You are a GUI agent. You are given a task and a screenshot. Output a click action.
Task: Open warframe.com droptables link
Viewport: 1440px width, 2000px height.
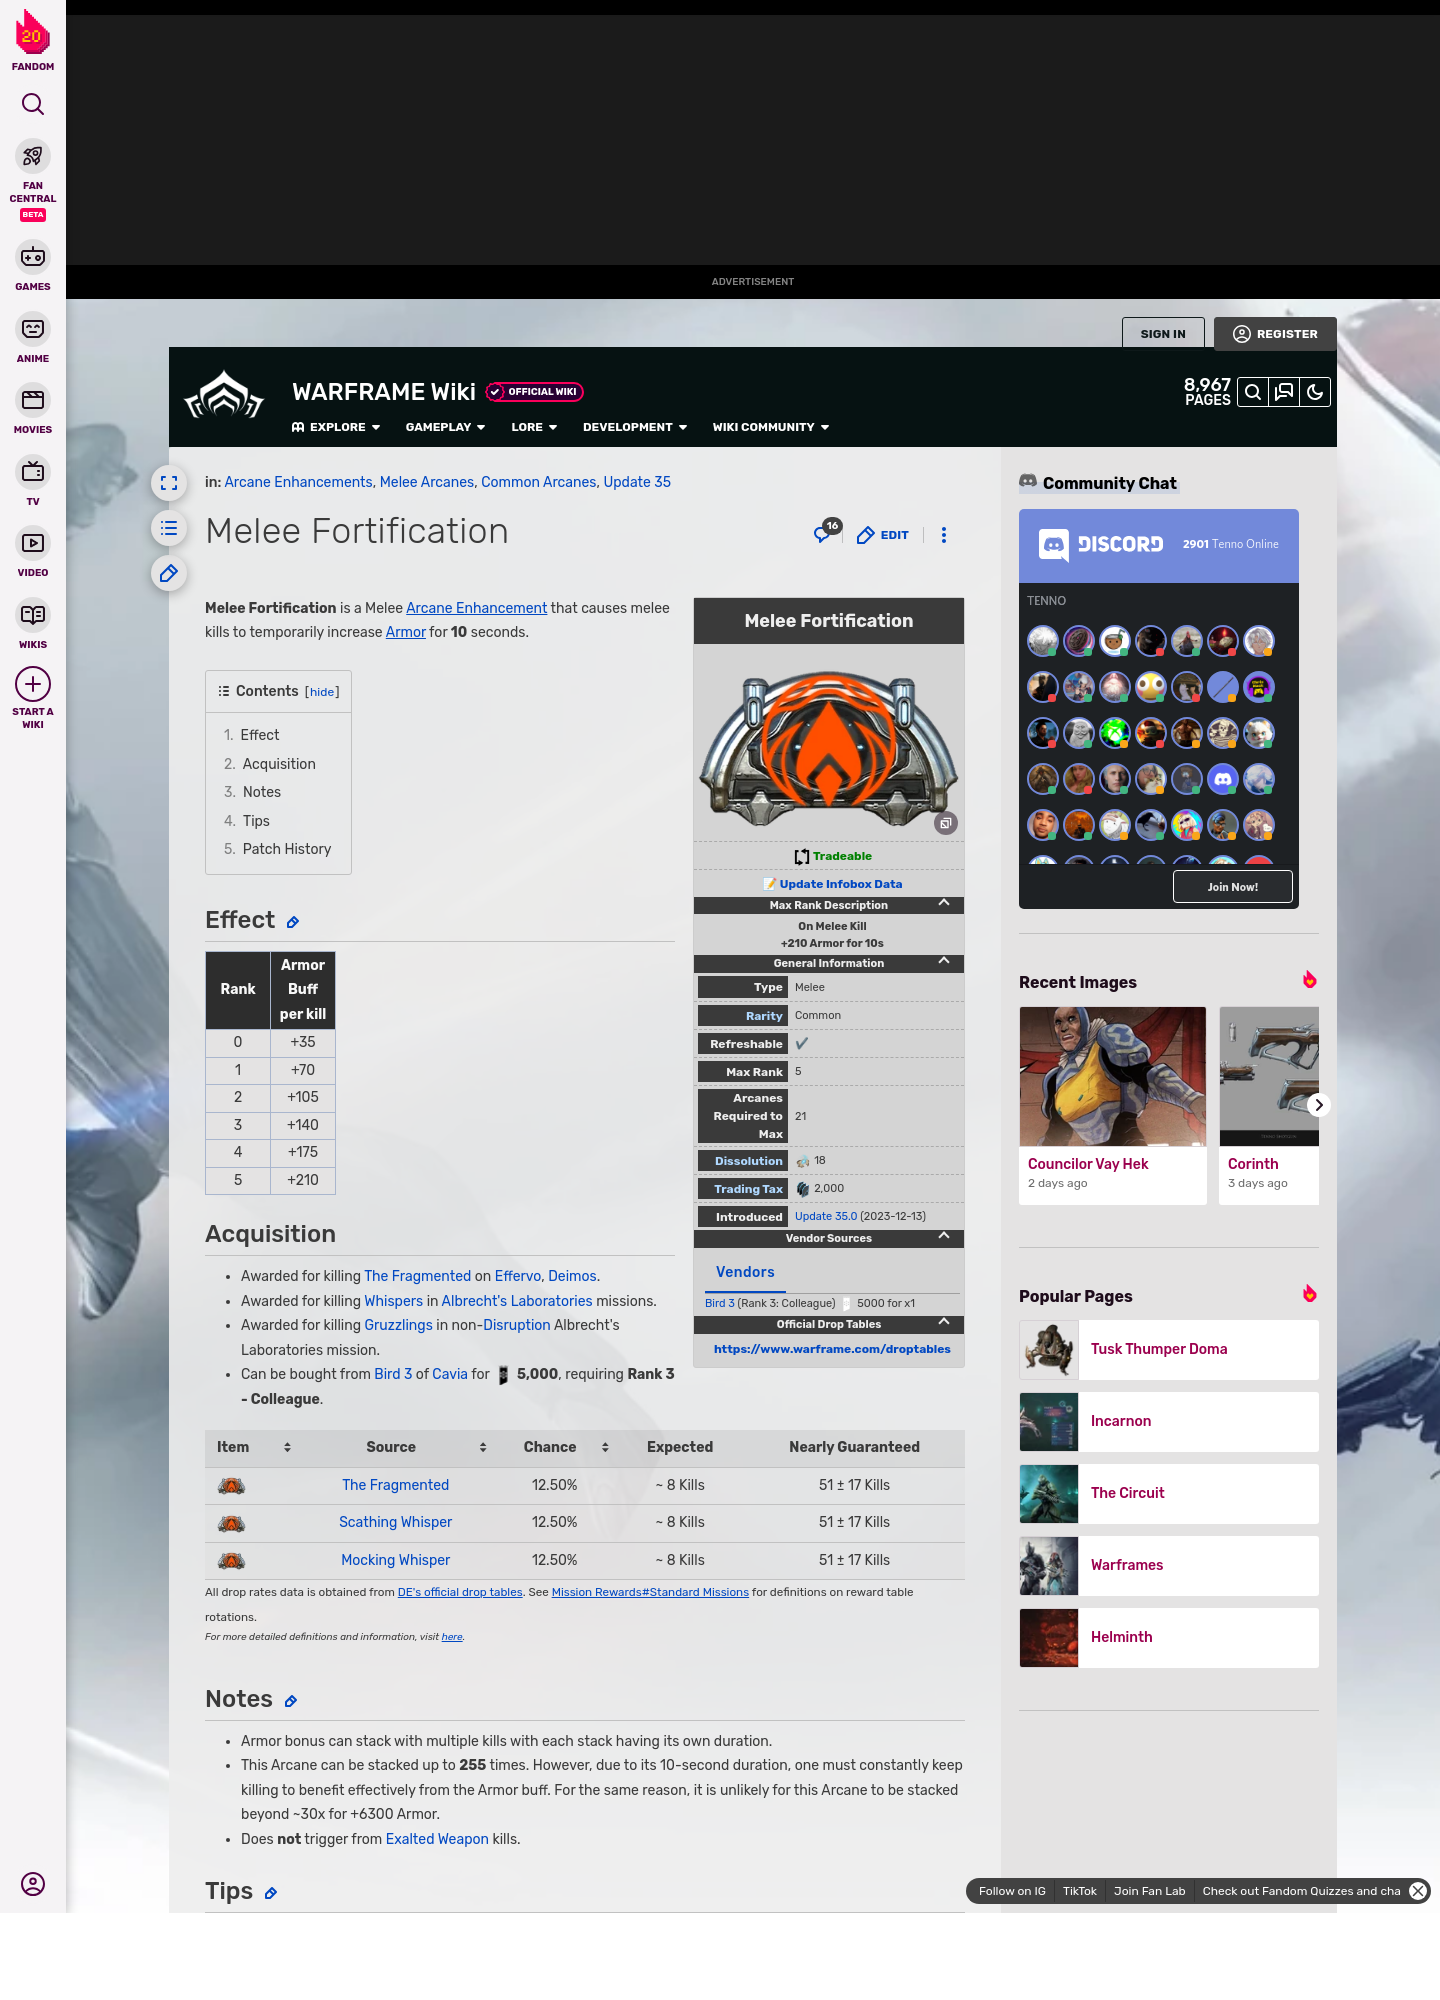click(832, 1349)
